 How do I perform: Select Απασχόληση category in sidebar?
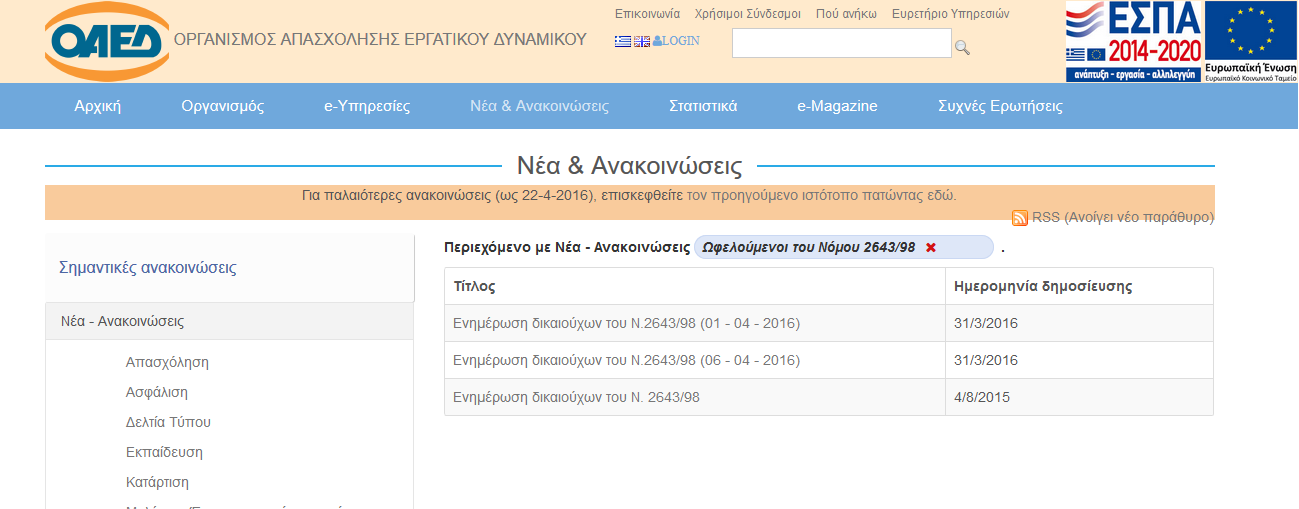[167, 362]
